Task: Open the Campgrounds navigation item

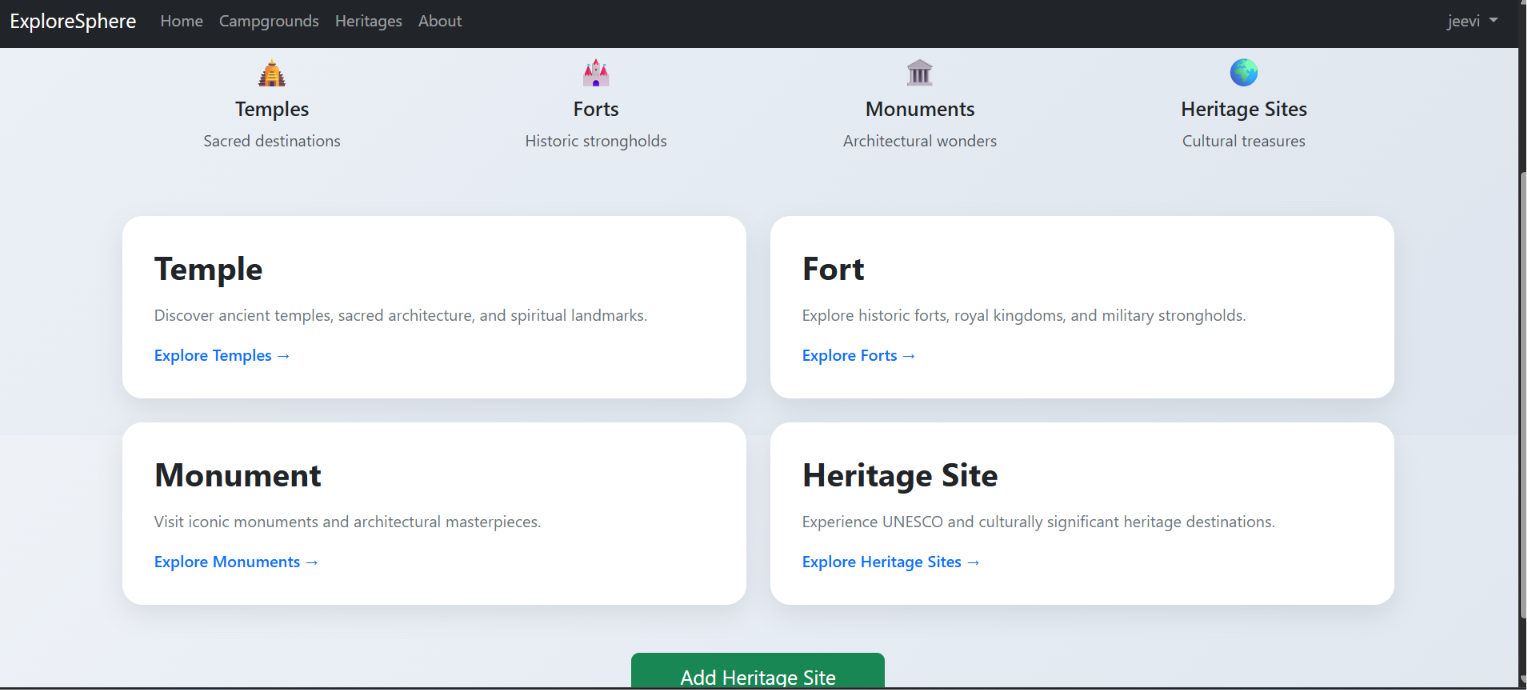Action: click(269, 21)
